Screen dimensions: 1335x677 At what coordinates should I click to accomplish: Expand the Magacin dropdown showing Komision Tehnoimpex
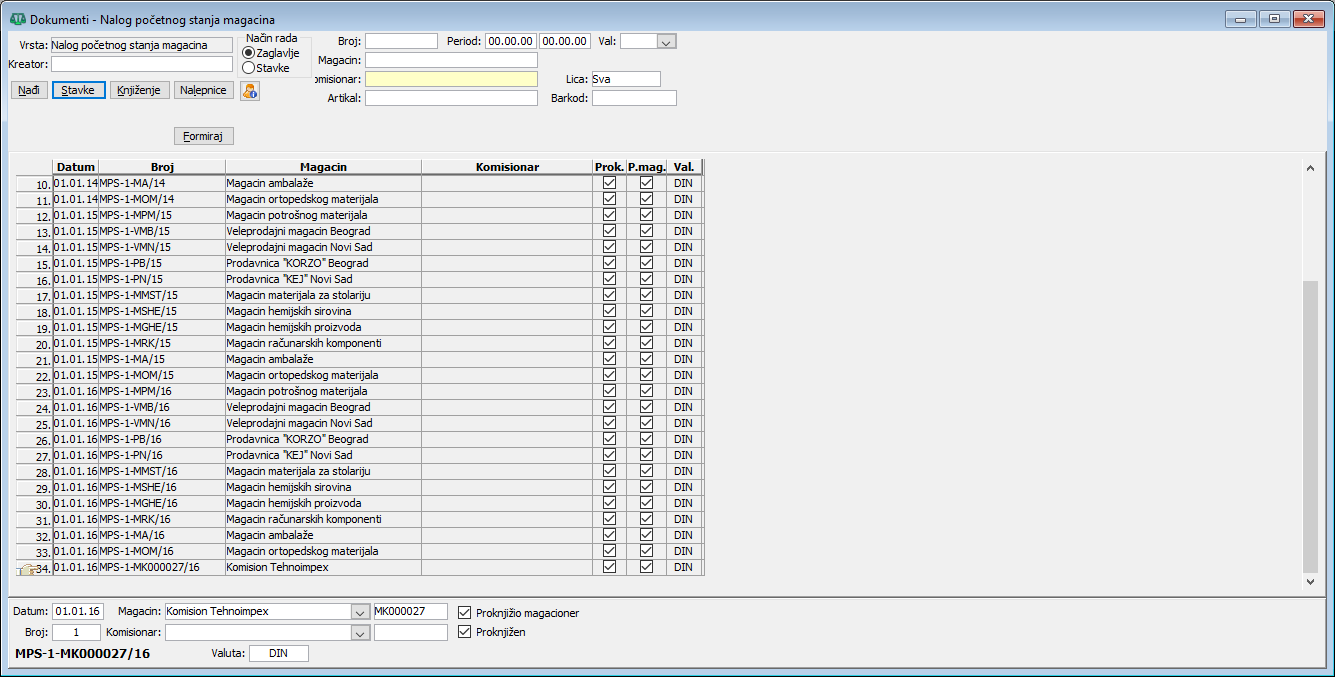pyautogui.click(x=359, y=612)
